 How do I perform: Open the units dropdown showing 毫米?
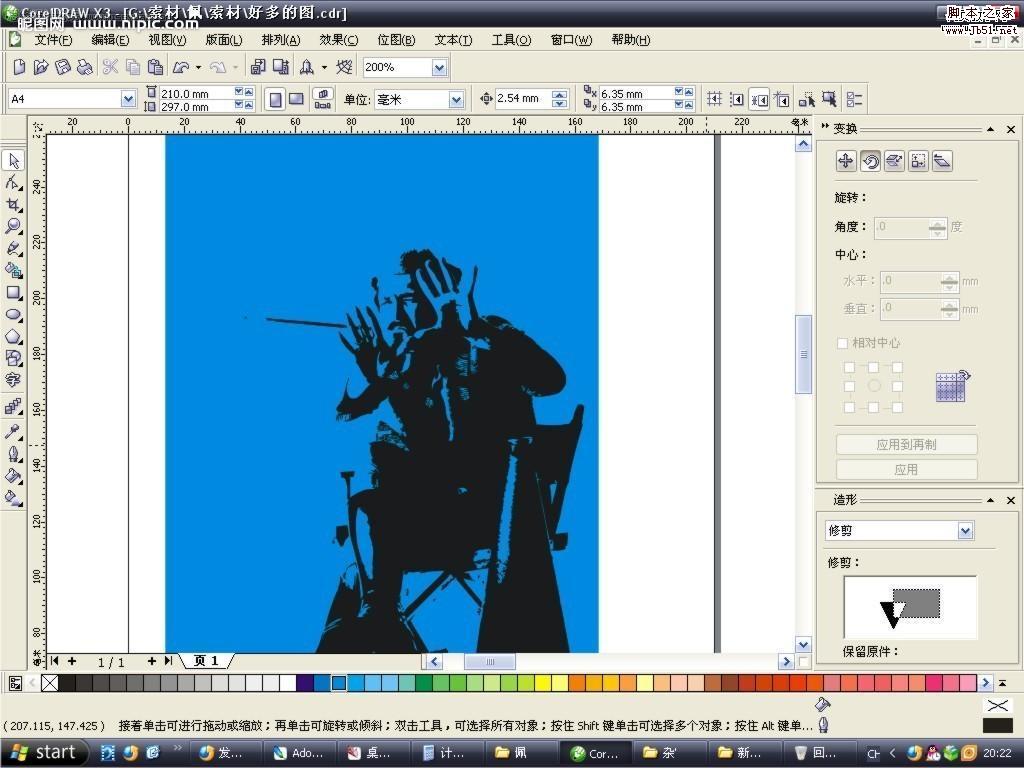pyautogui.click(x=456, y=100)
